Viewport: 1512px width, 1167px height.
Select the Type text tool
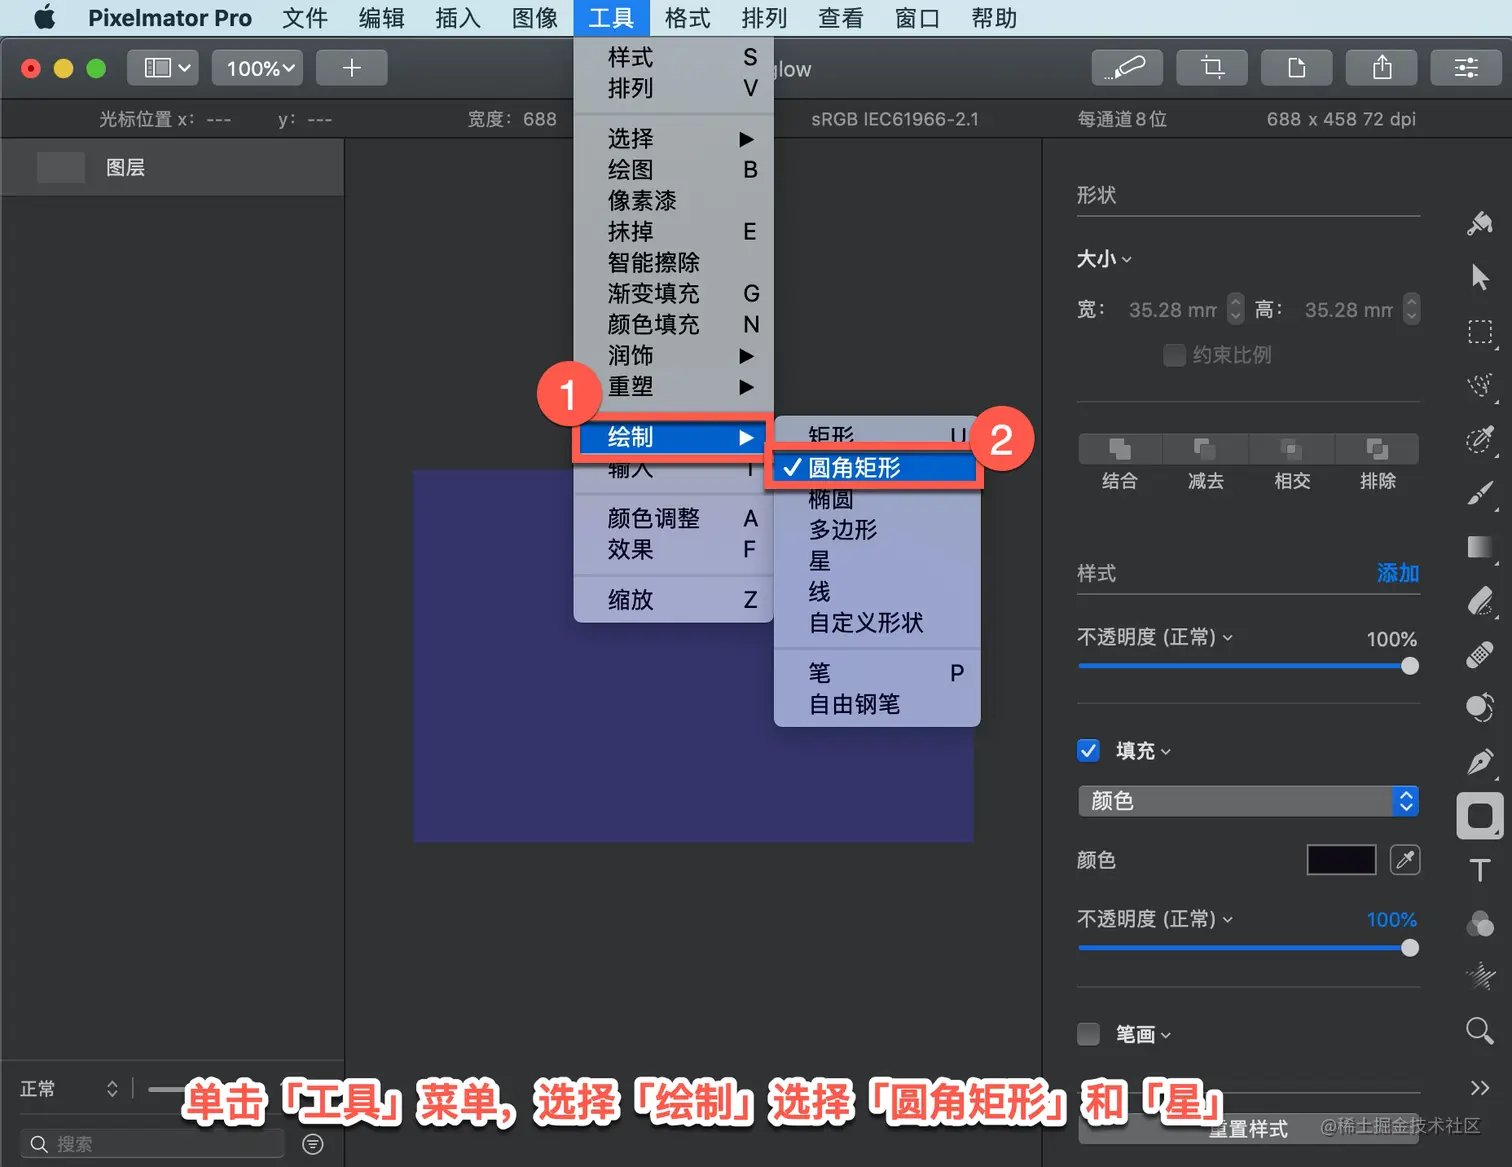(1480, 870)
